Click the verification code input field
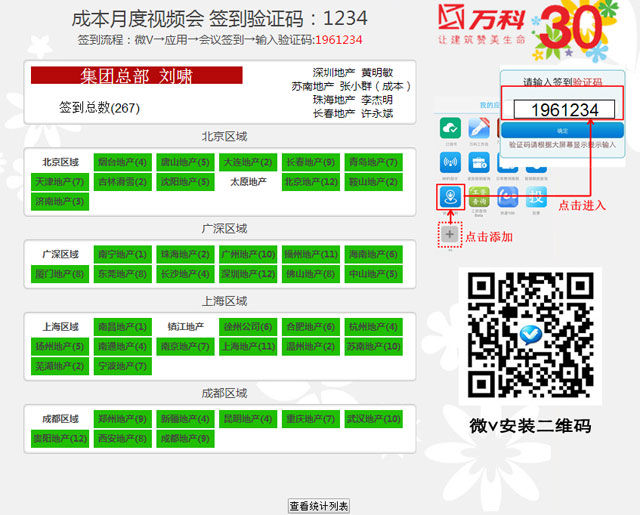The height and width of the screenshot is (515, 640). [x=564, y=110]
